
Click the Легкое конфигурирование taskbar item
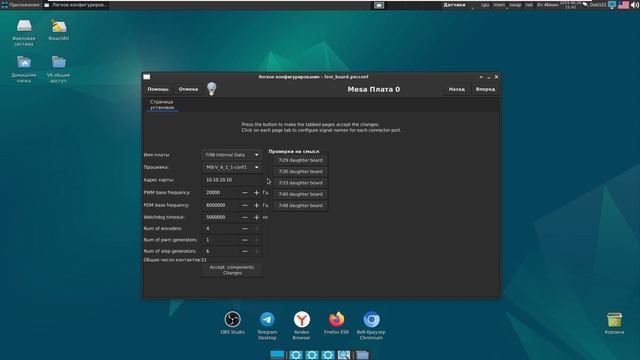point(76,5)
